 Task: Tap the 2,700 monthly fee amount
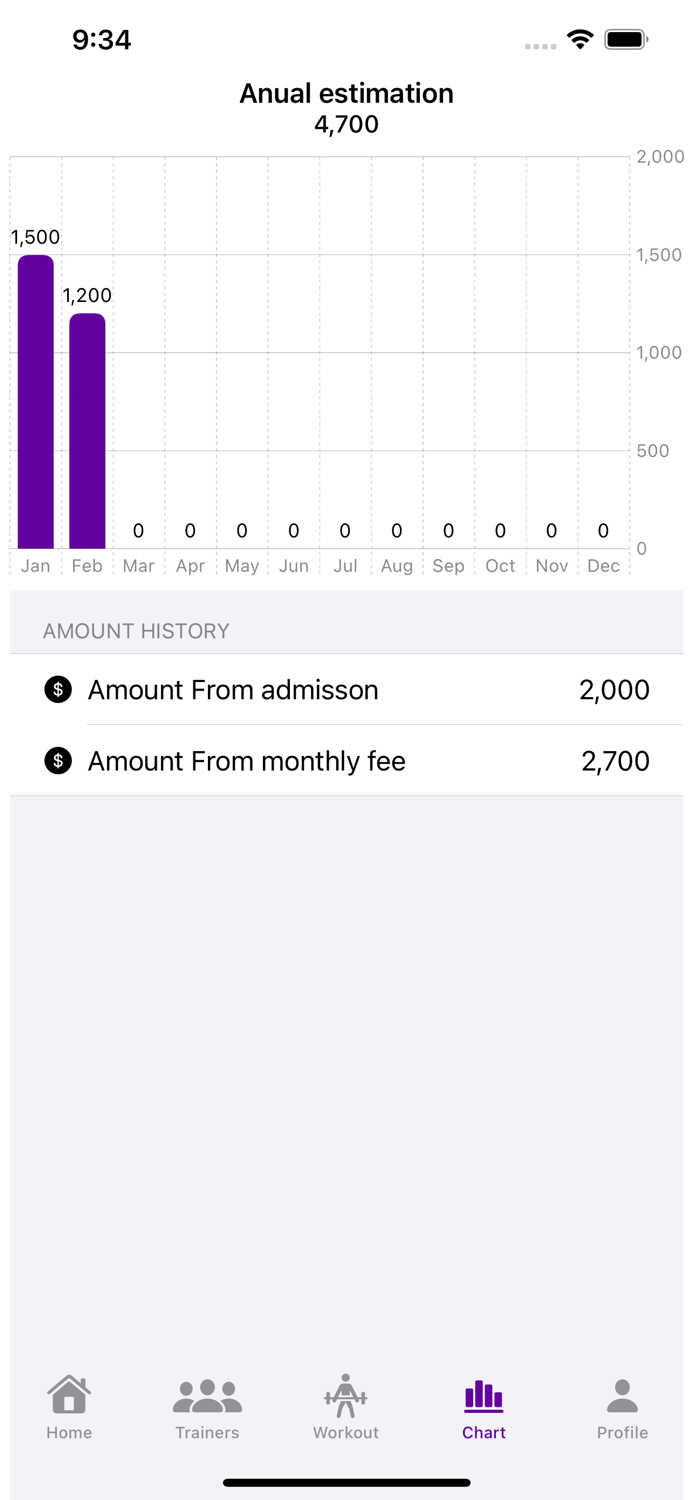click(615, 761)
